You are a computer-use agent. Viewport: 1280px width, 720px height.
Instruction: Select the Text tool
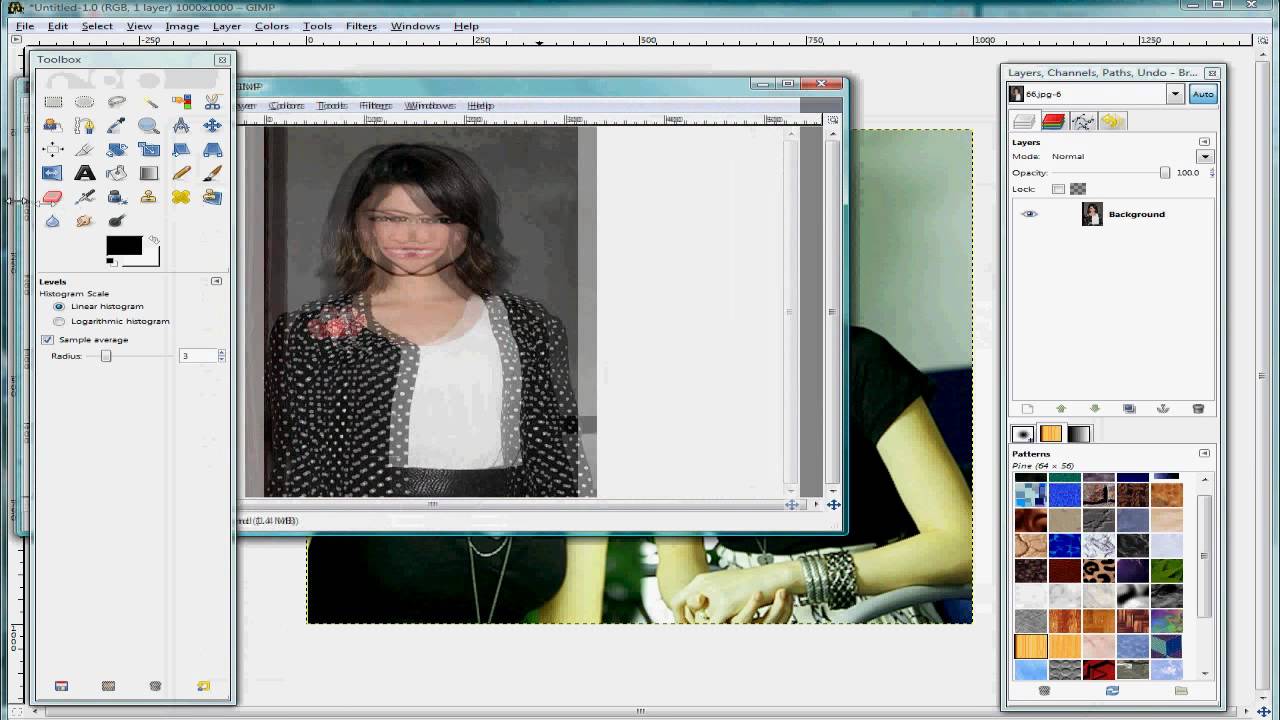(85, 174)
